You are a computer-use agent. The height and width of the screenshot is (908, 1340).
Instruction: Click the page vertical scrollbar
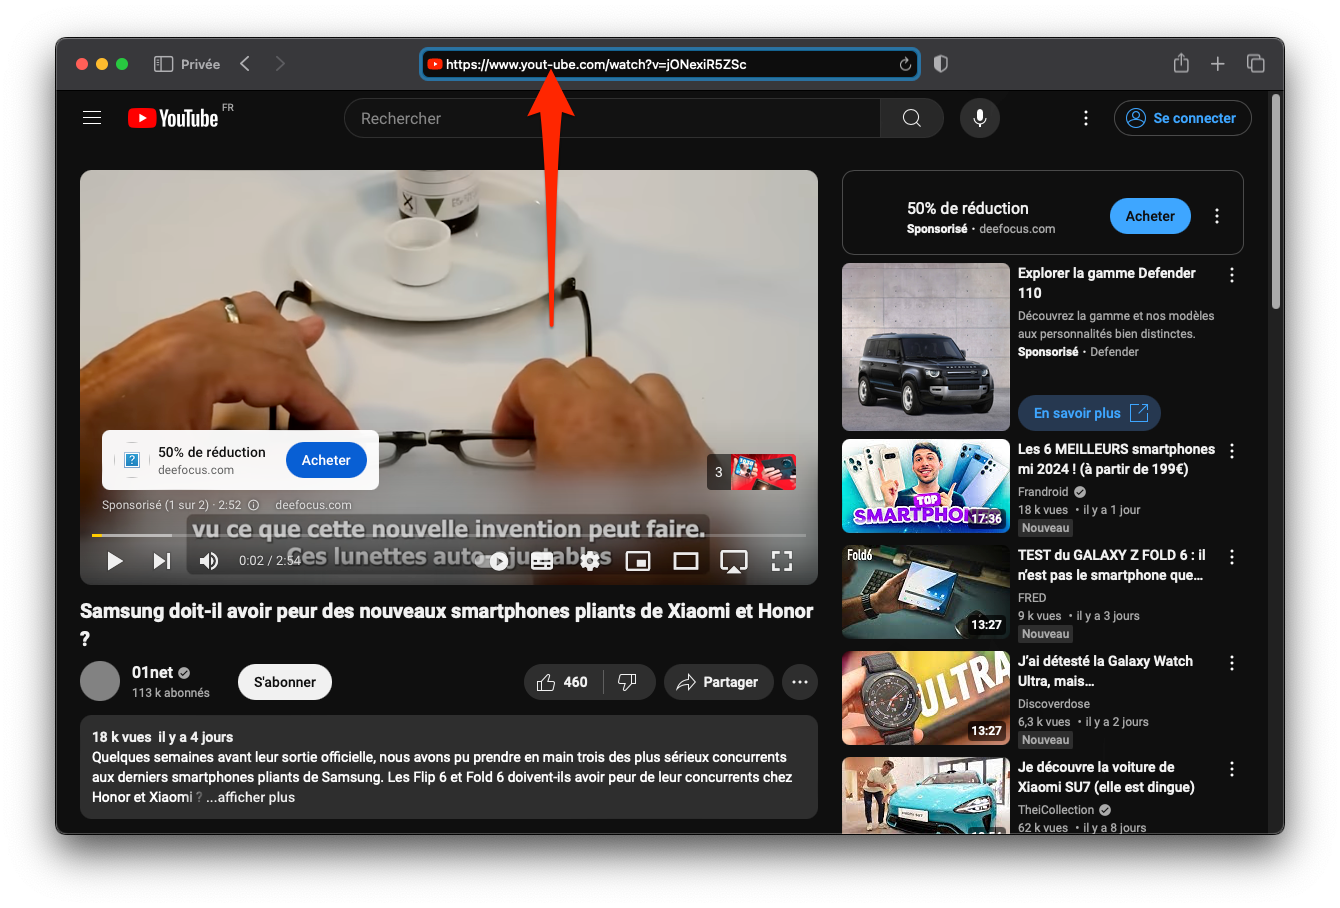coord(1276,201)
